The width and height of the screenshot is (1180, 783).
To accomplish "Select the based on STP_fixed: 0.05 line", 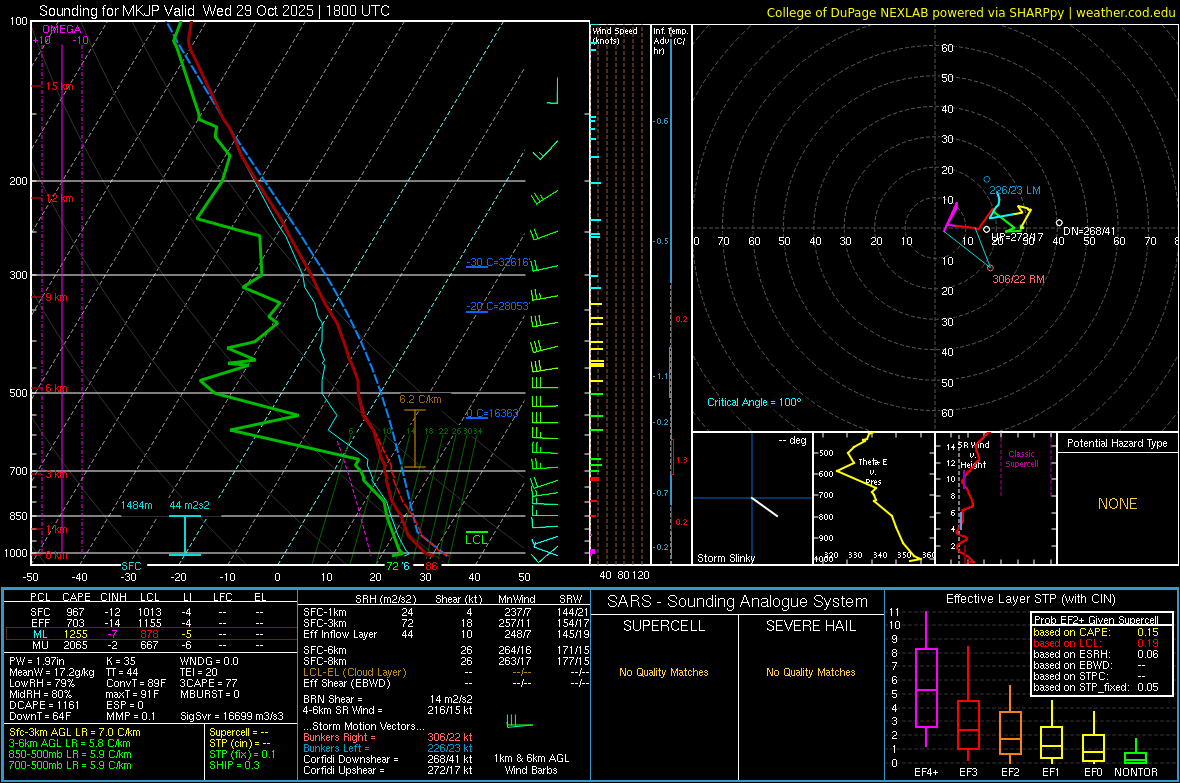I will tap(1096, 687).
